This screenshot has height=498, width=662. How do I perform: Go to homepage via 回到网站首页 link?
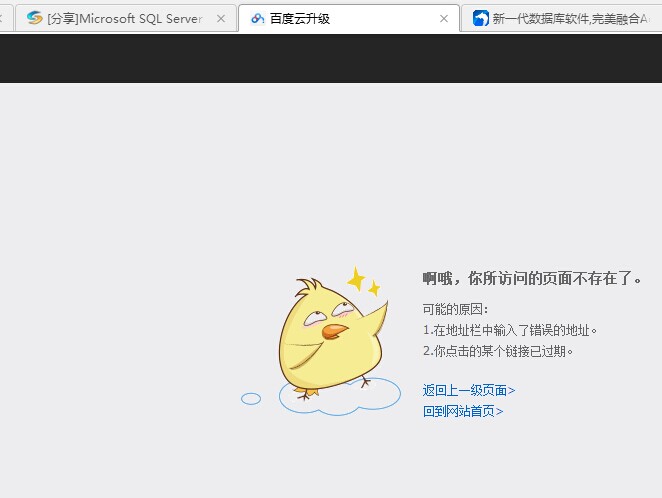pos(463,411)
